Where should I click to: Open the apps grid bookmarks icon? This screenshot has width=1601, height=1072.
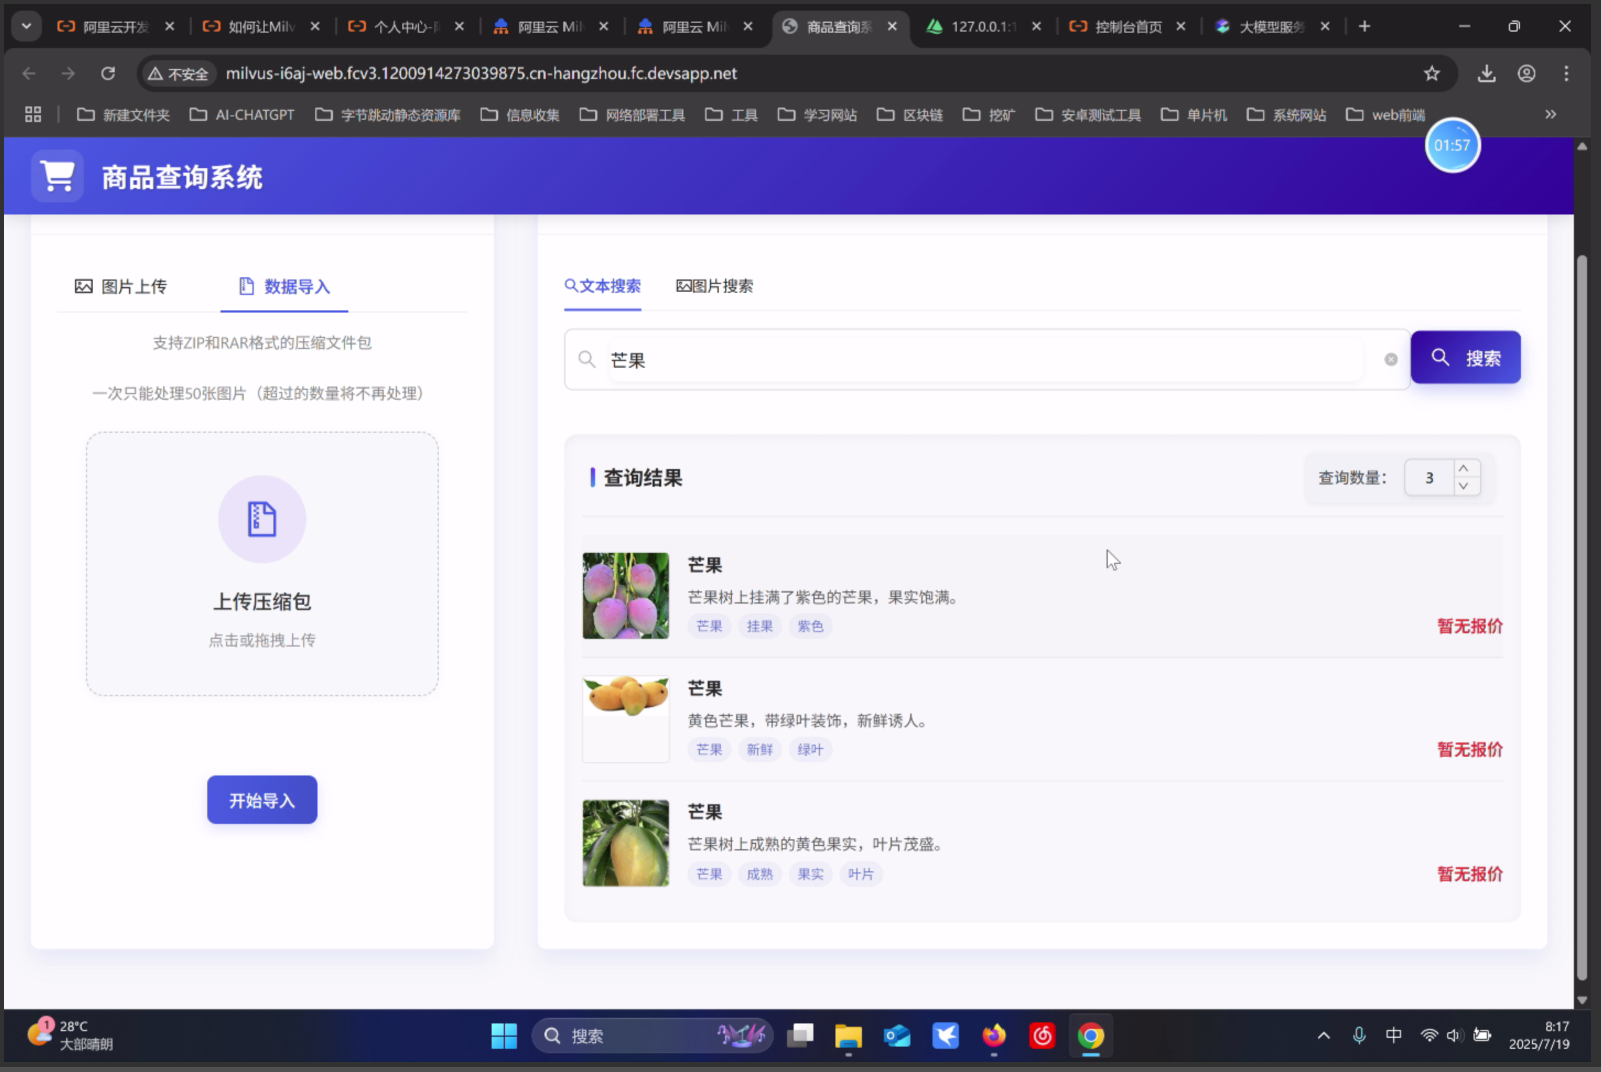pos(33,114)
